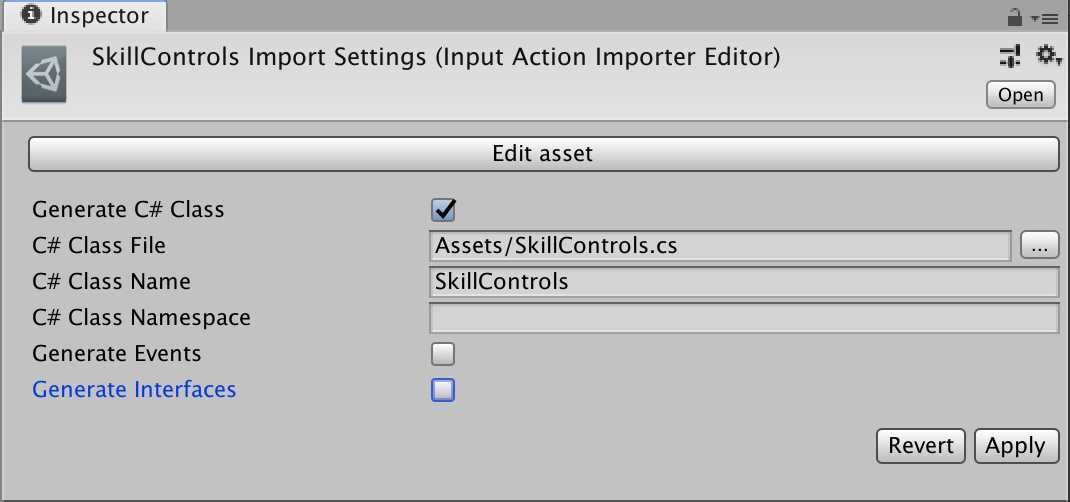This screenshot has height=502, width=1070.
Task: Revert the import settings changes
Action: (921, 446)
